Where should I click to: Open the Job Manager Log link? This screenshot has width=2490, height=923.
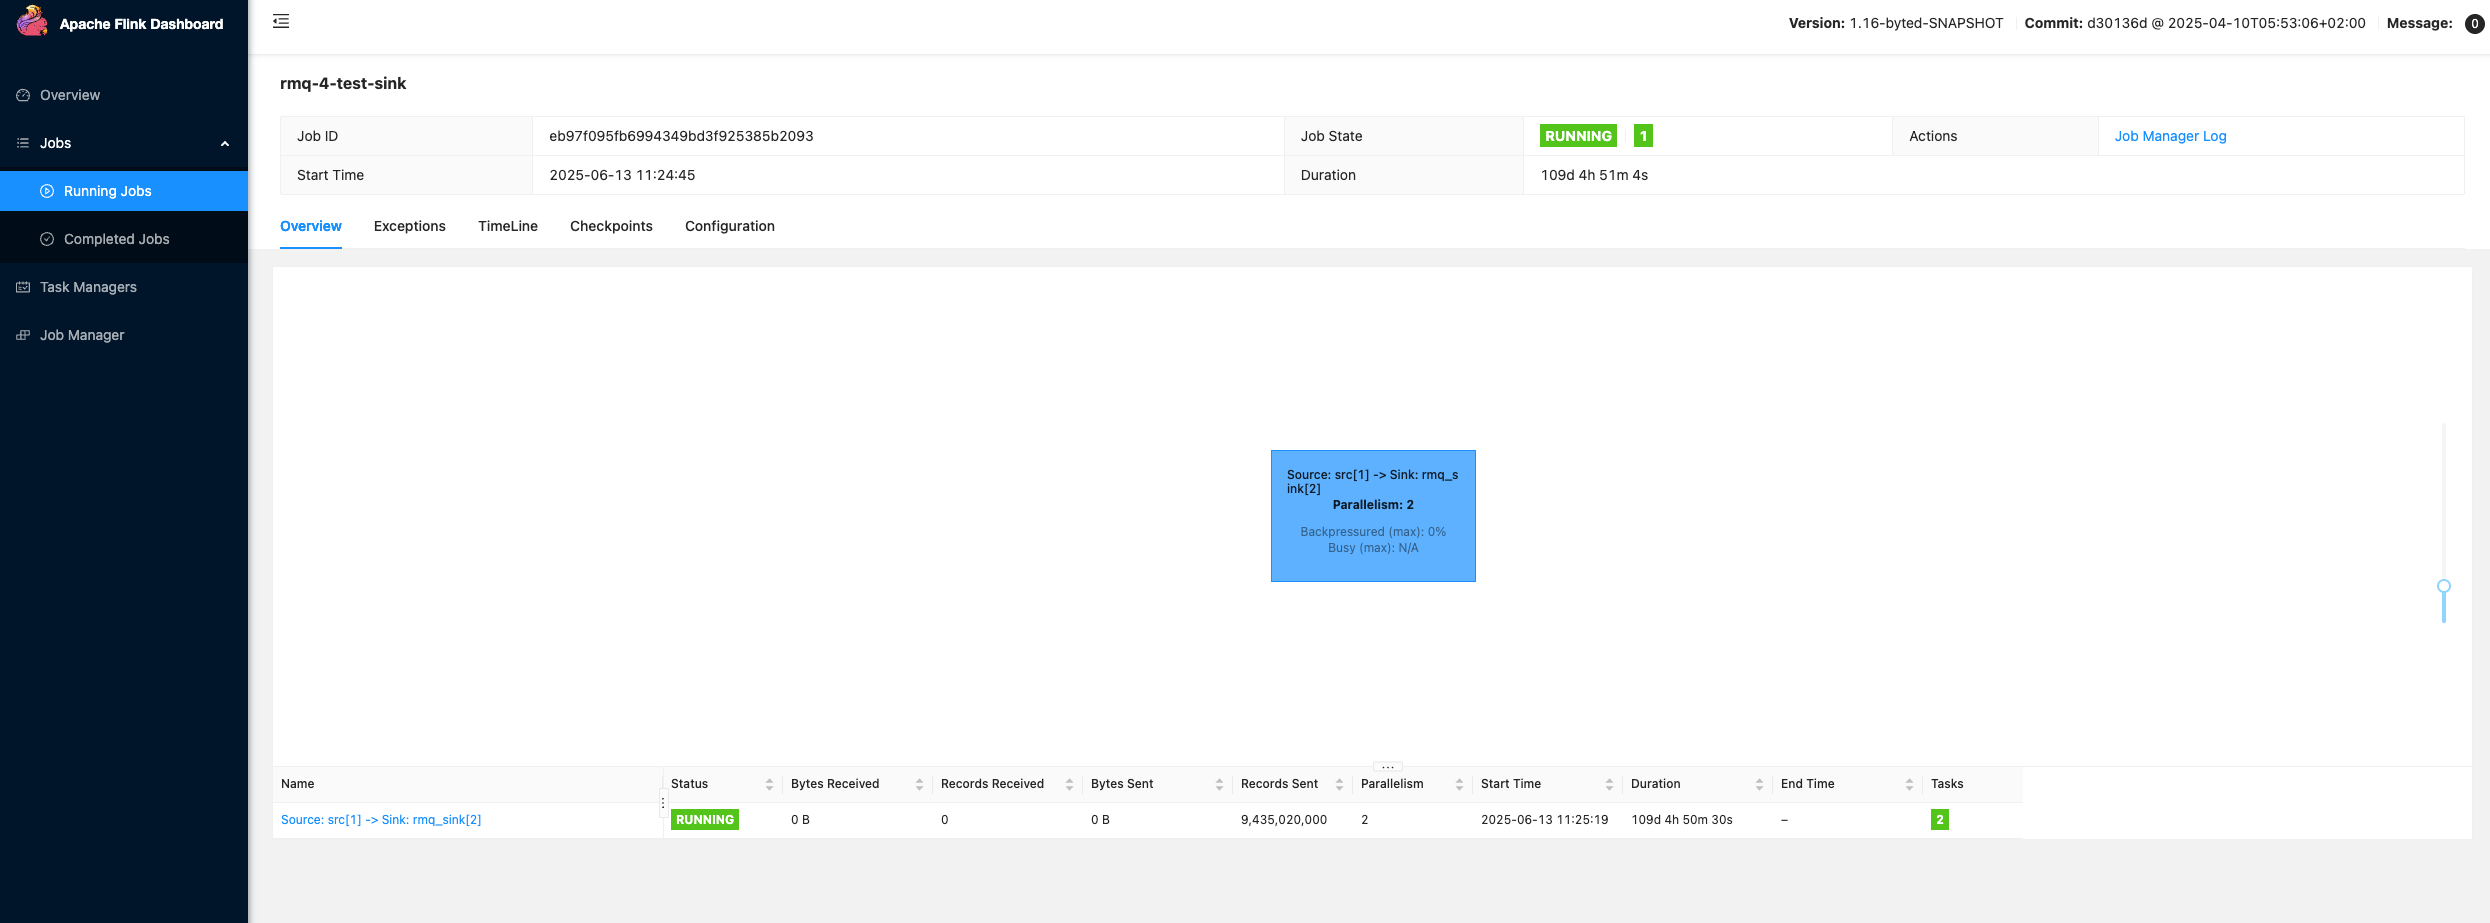click(2170, 136)
